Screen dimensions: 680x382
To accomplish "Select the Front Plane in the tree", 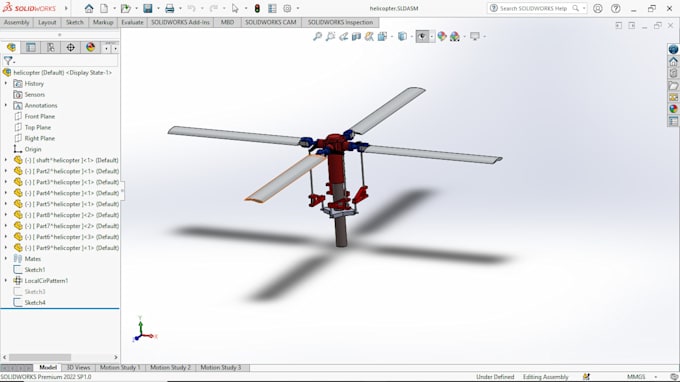I will point(39,116).
